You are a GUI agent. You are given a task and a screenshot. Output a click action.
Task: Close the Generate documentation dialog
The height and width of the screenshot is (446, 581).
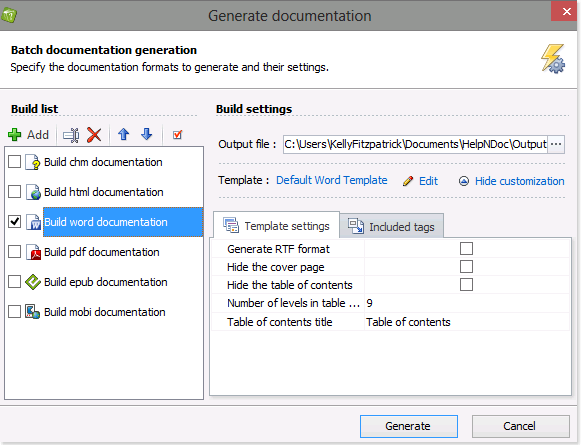pyautogui.click(x=565, y=11)
